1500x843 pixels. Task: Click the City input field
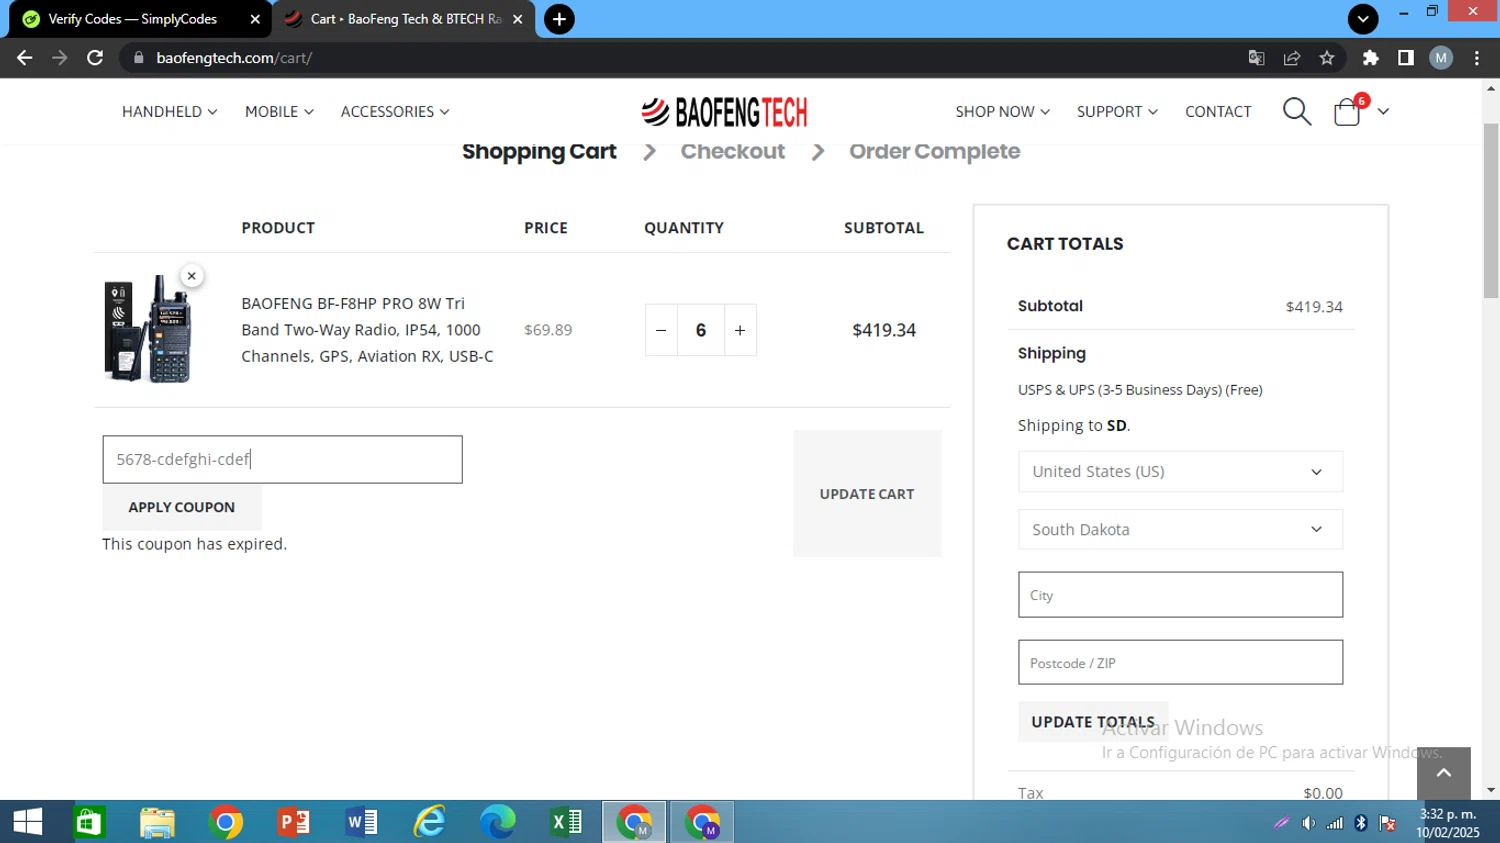click(x=1180, y=595)
